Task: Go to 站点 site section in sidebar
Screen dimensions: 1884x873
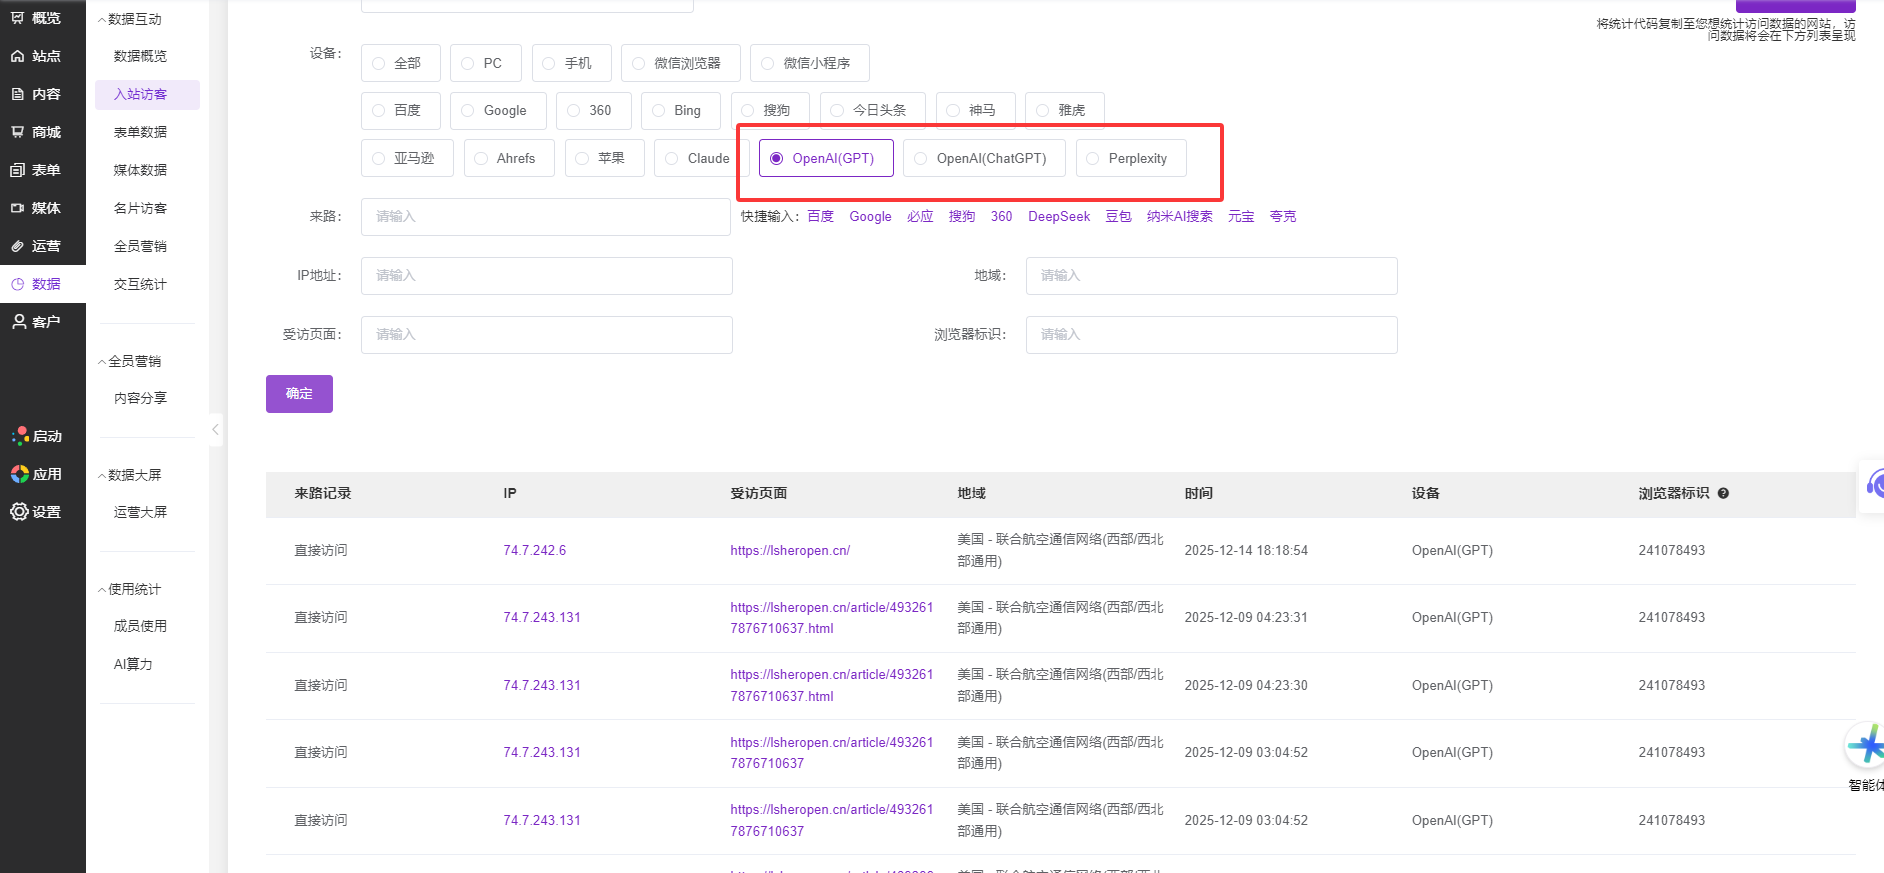Action: pyautogui.click(x=18, y=56)
